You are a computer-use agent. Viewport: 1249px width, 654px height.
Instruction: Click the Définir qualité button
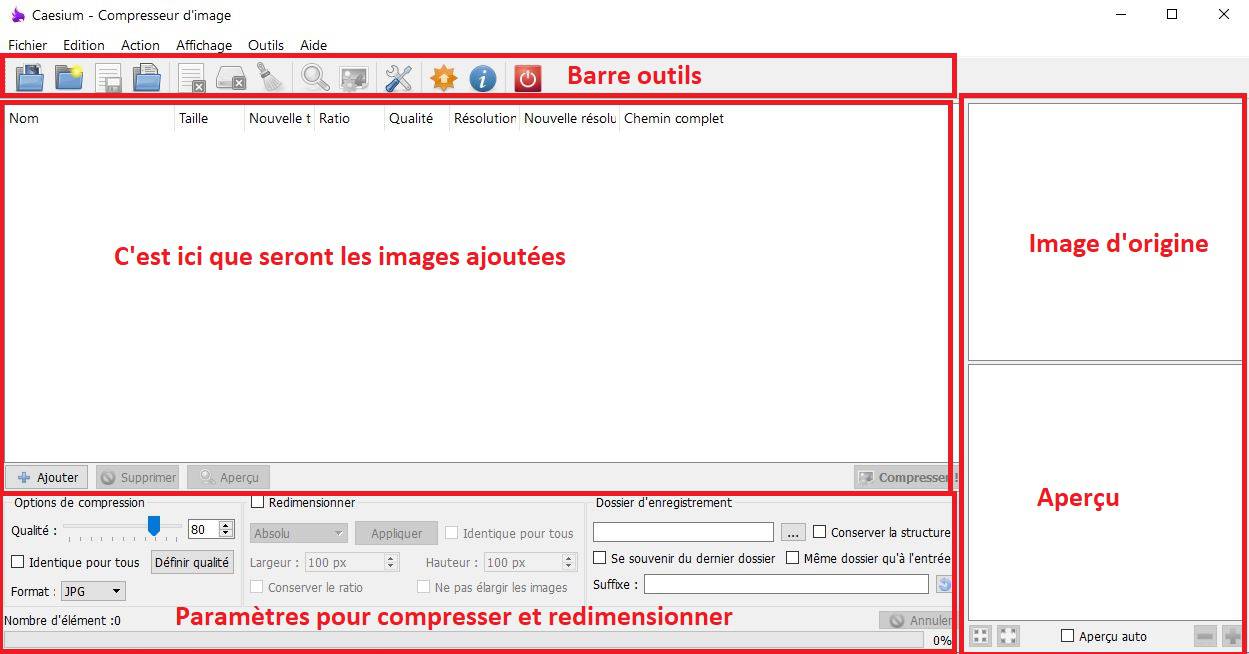click(192, 562)
